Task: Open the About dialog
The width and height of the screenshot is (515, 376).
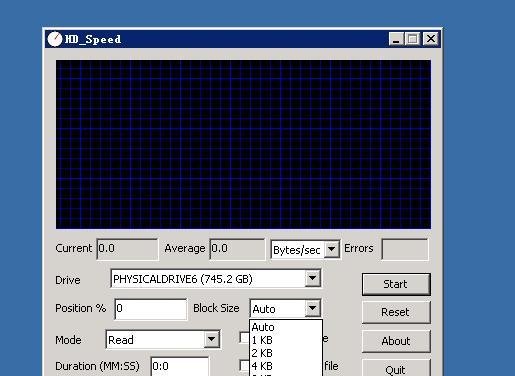Action: 396,341
